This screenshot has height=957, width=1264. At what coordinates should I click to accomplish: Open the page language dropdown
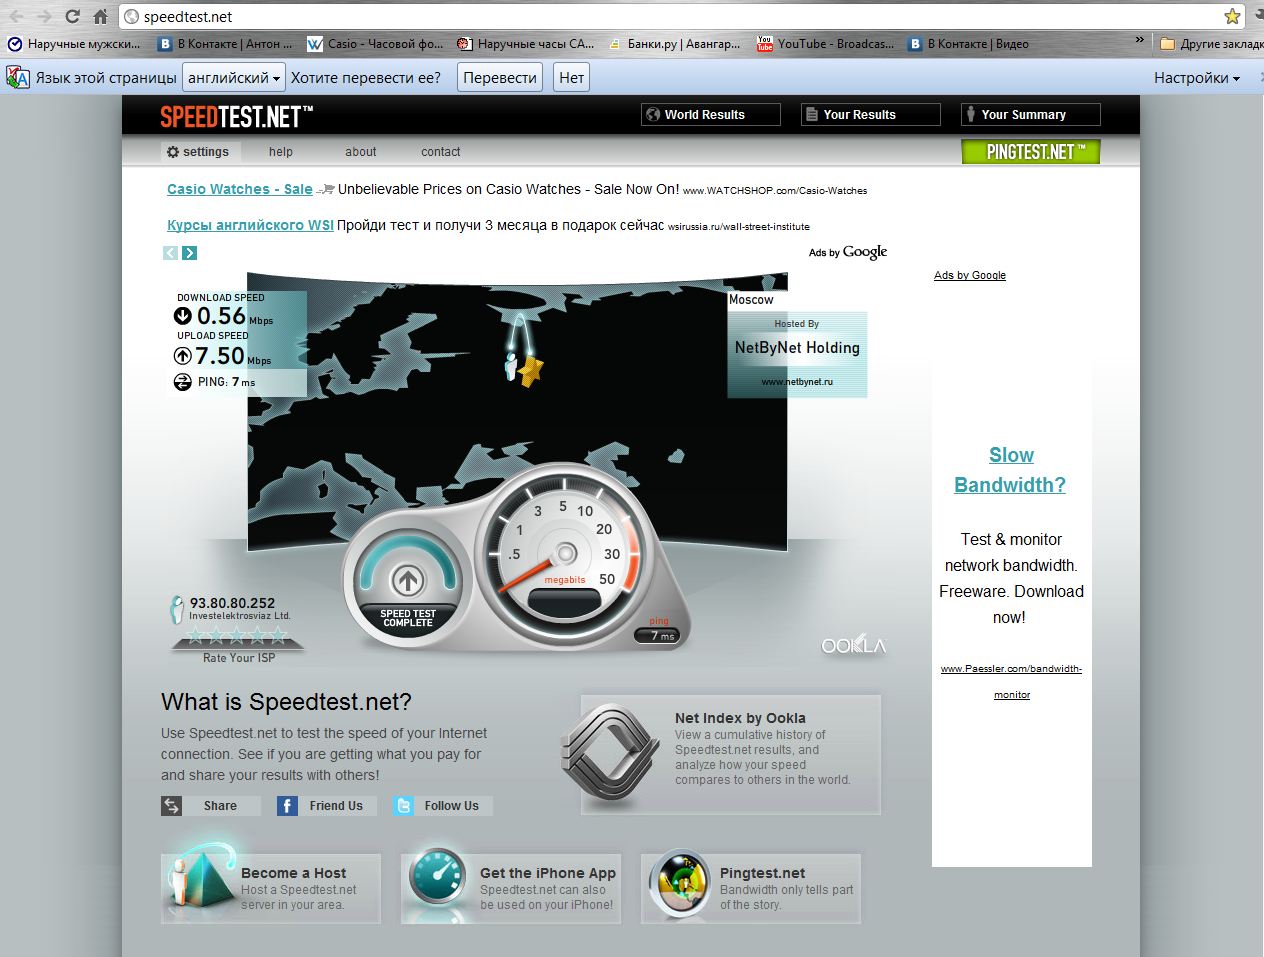[x=234, y=78]
